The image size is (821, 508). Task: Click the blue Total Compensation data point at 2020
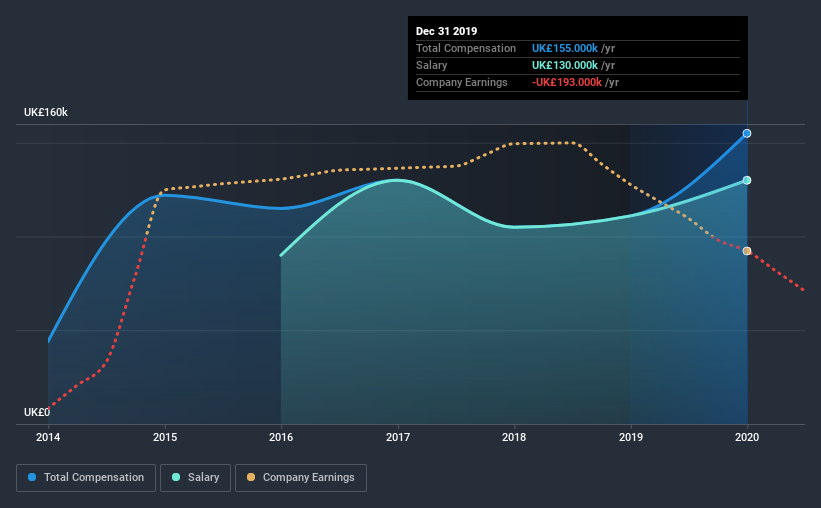747,134
